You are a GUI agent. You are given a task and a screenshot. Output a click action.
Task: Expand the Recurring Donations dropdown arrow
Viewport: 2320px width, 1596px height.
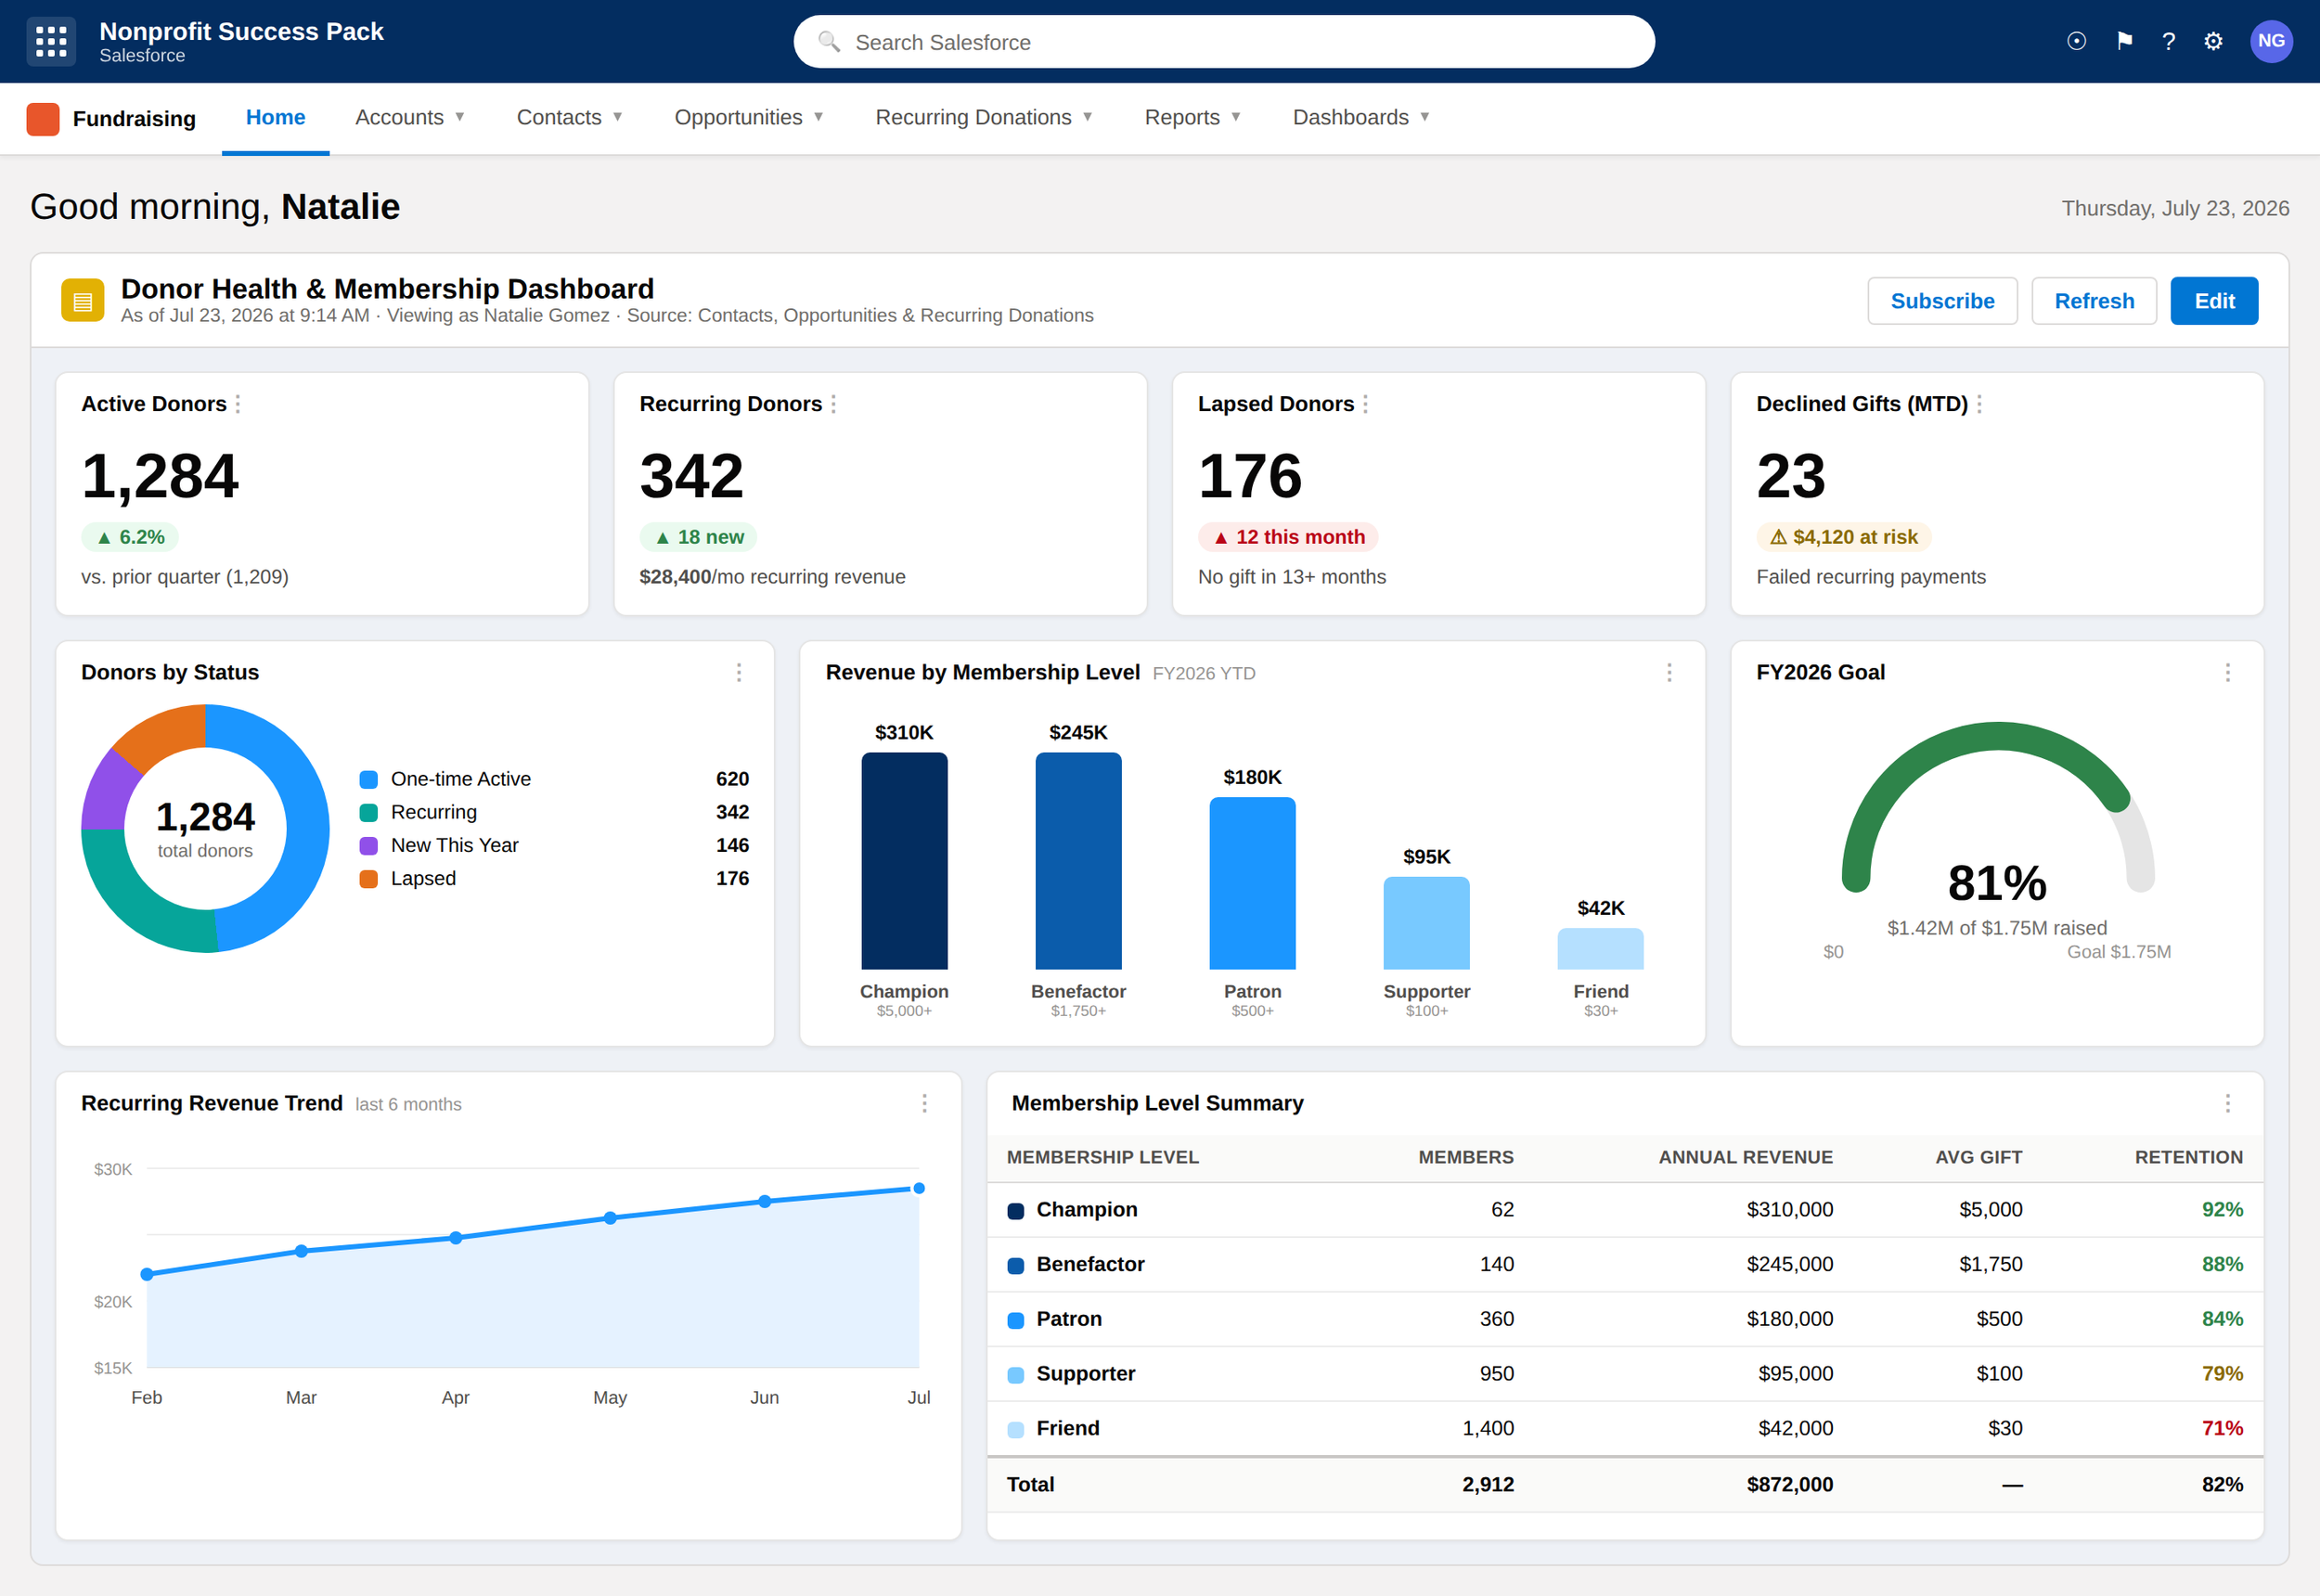coord(1088,117)
